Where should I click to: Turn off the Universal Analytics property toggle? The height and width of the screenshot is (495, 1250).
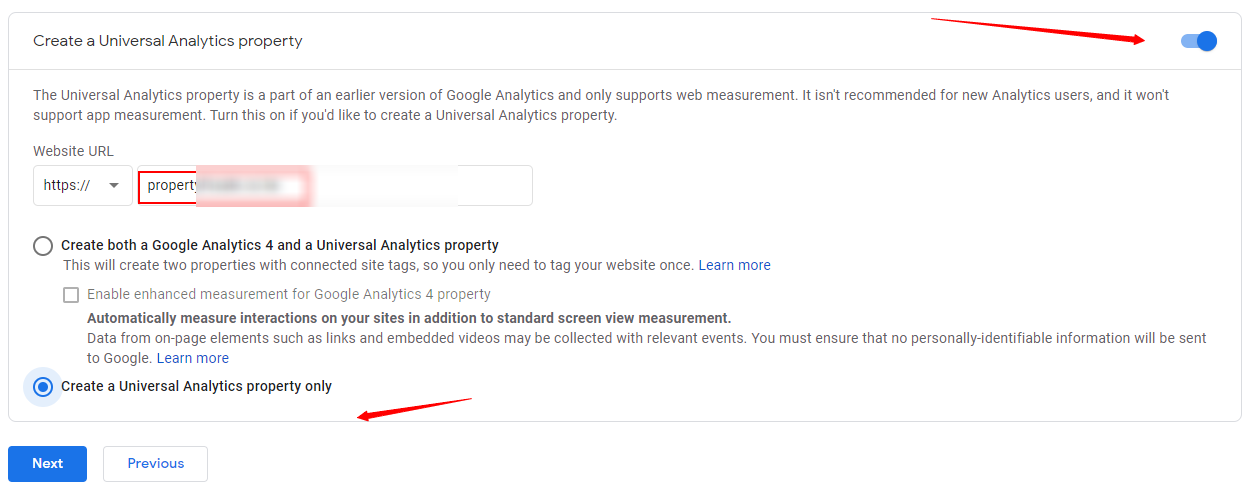point(1198,41)
